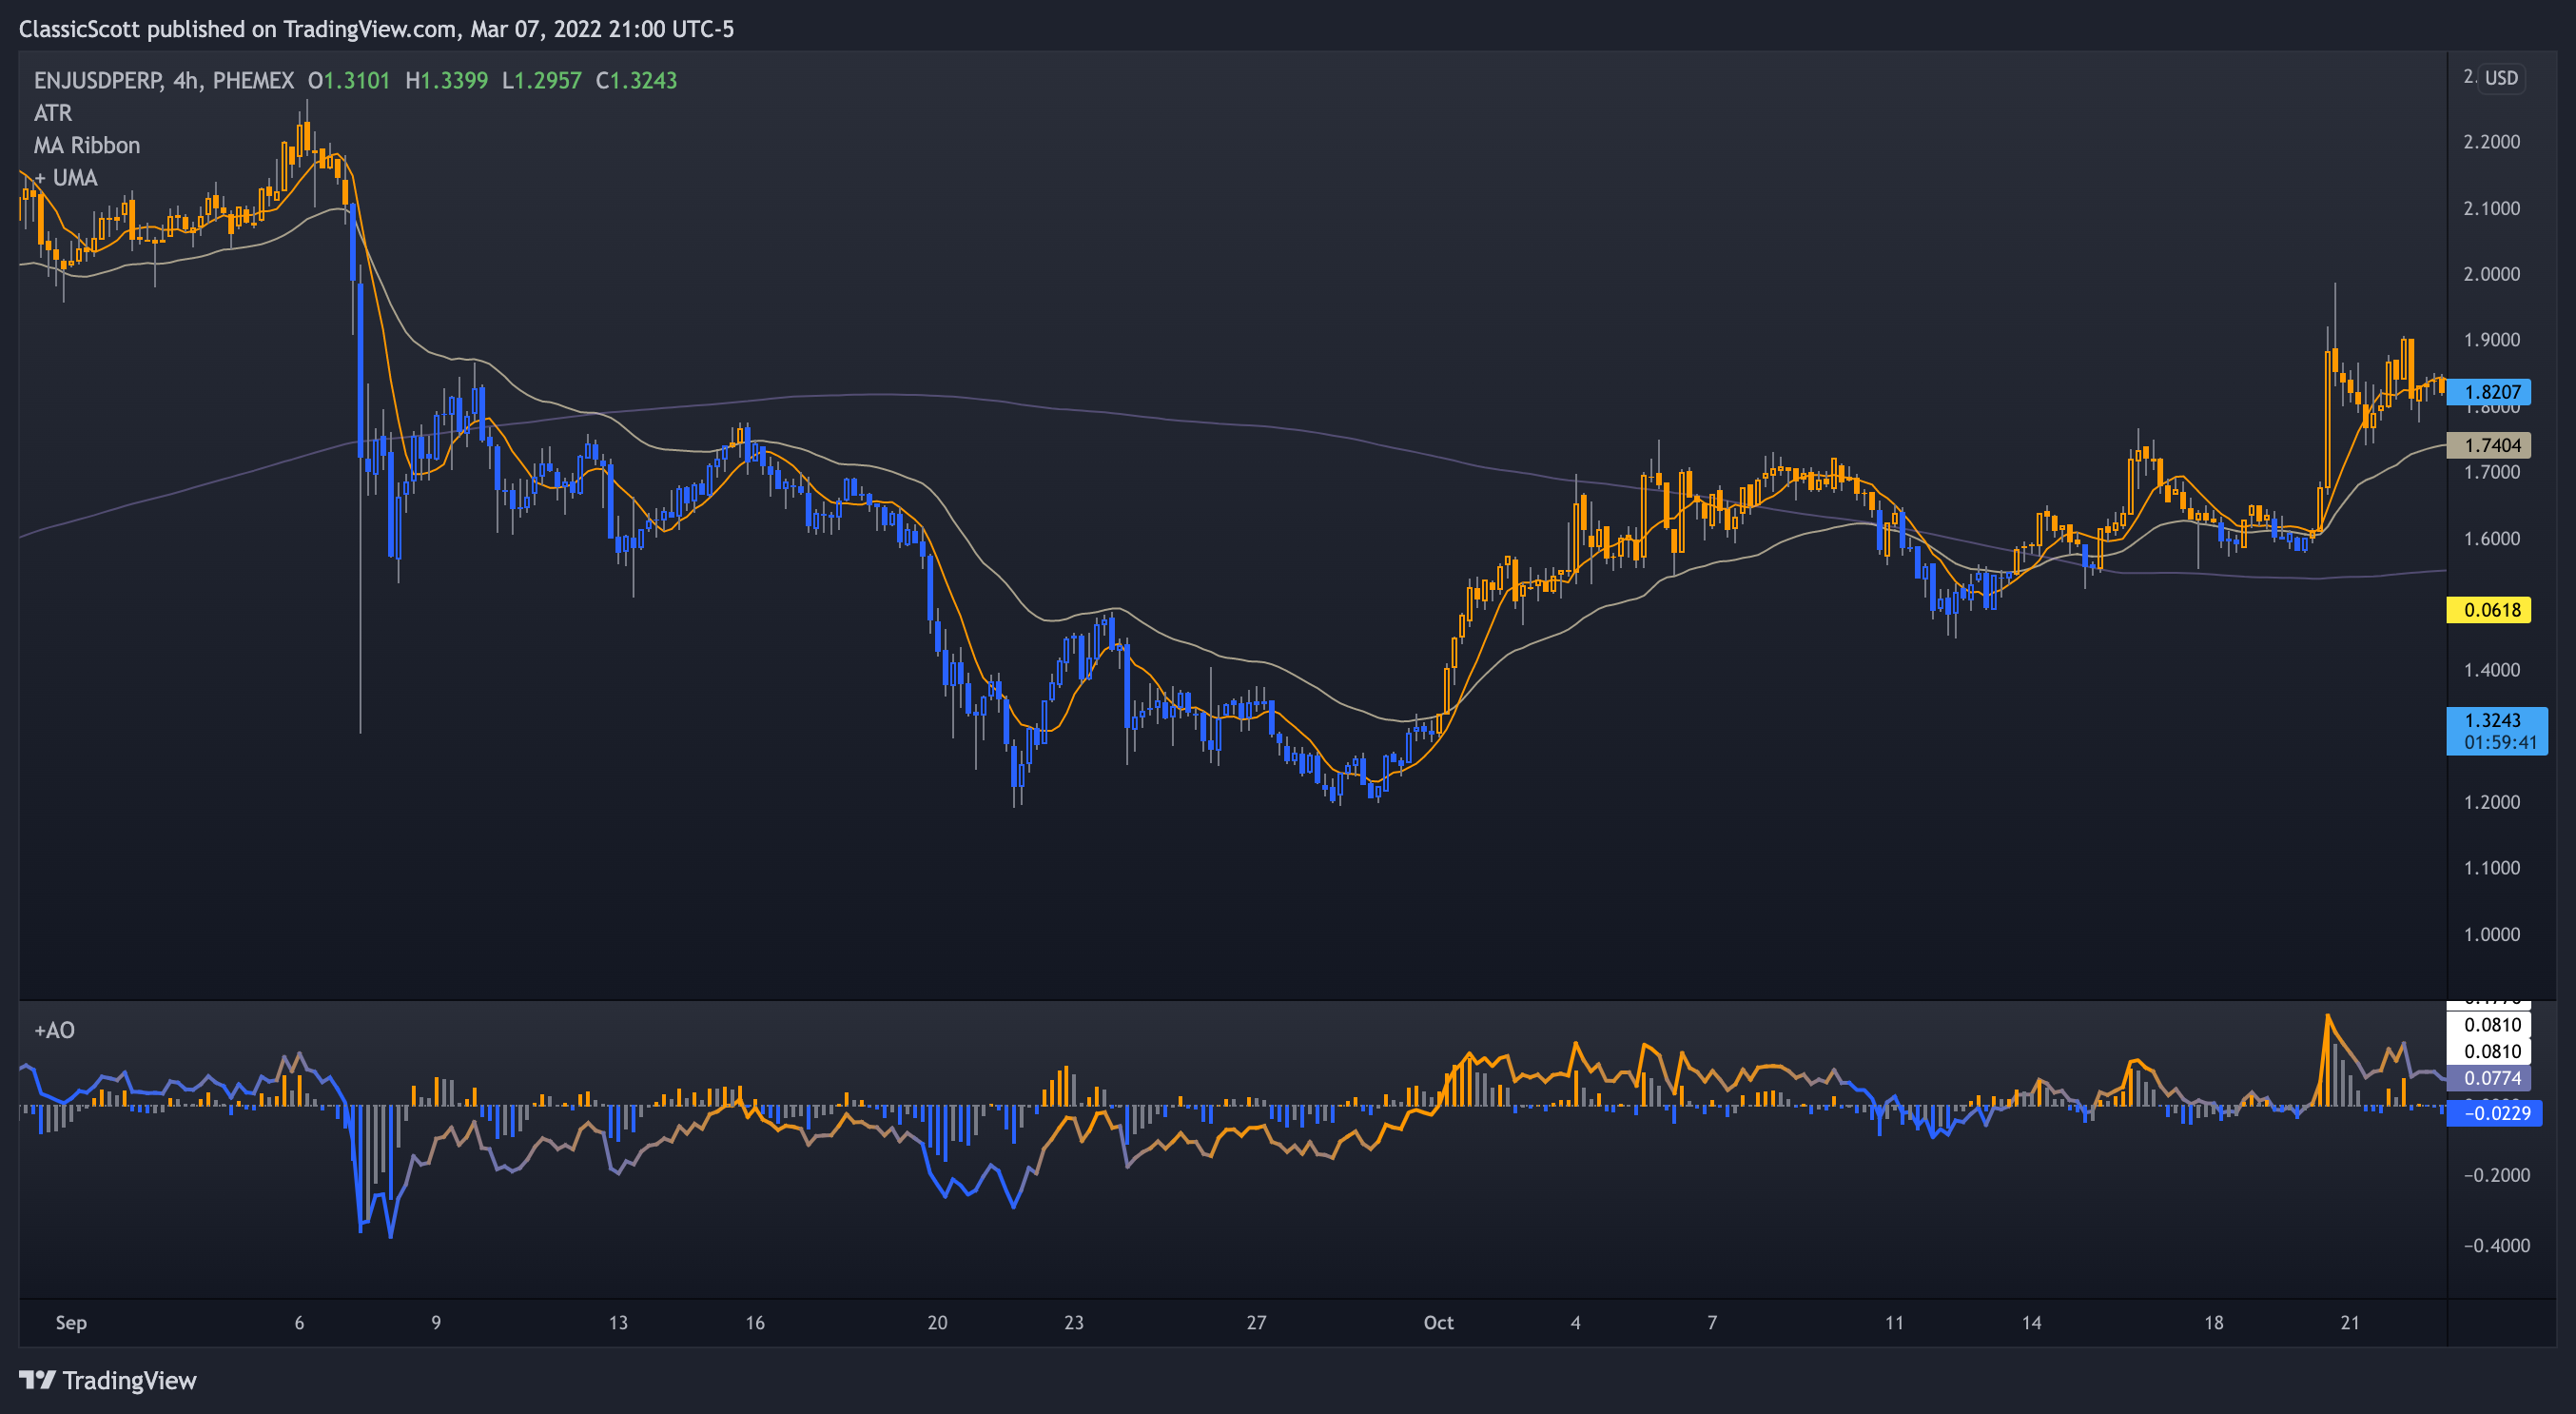Click the high value H1.3399
Viewport: 2576px width, 1414px height.
pyautogui.click(x=446, y=80)
